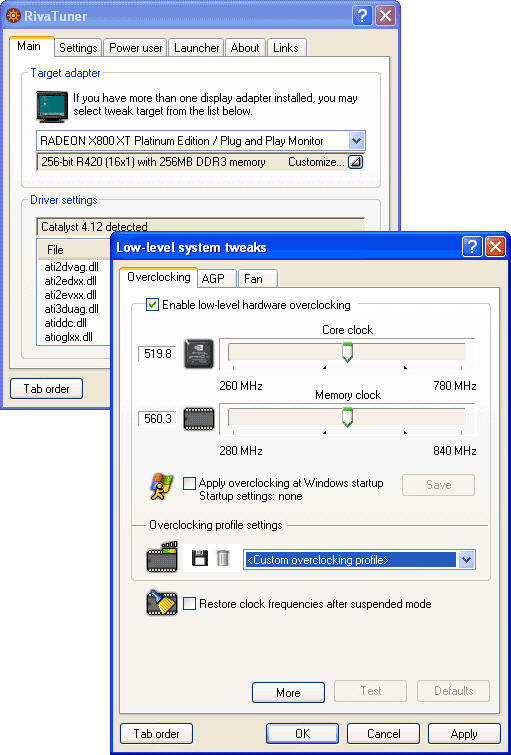Toggle Enable low-level hardware overclocking

click(152, 305)
